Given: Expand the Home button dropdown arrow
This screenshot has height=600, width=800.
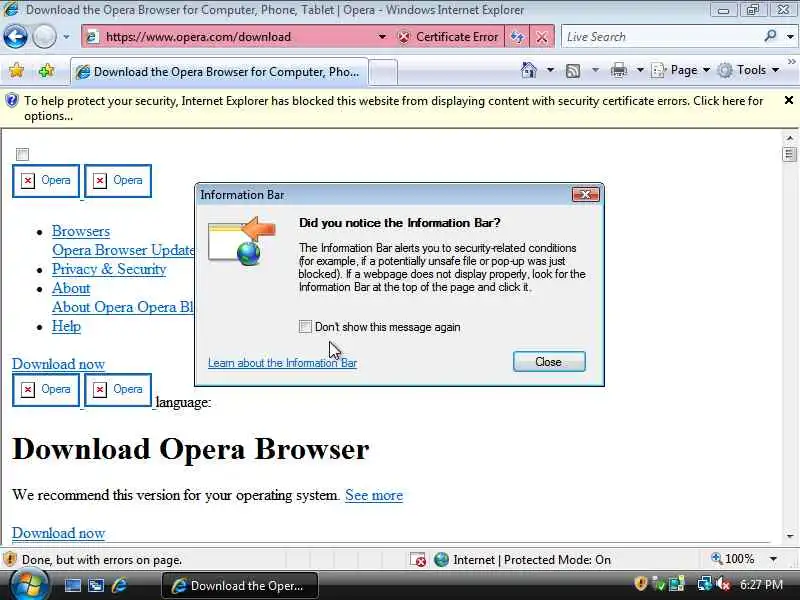Looking at the screenshot, I should coord(550,70).
